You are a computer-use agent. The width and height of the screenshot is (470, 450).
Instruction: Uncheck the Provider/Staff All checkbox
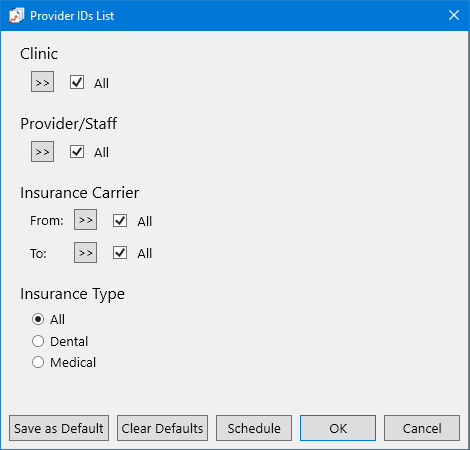(77, 152)
